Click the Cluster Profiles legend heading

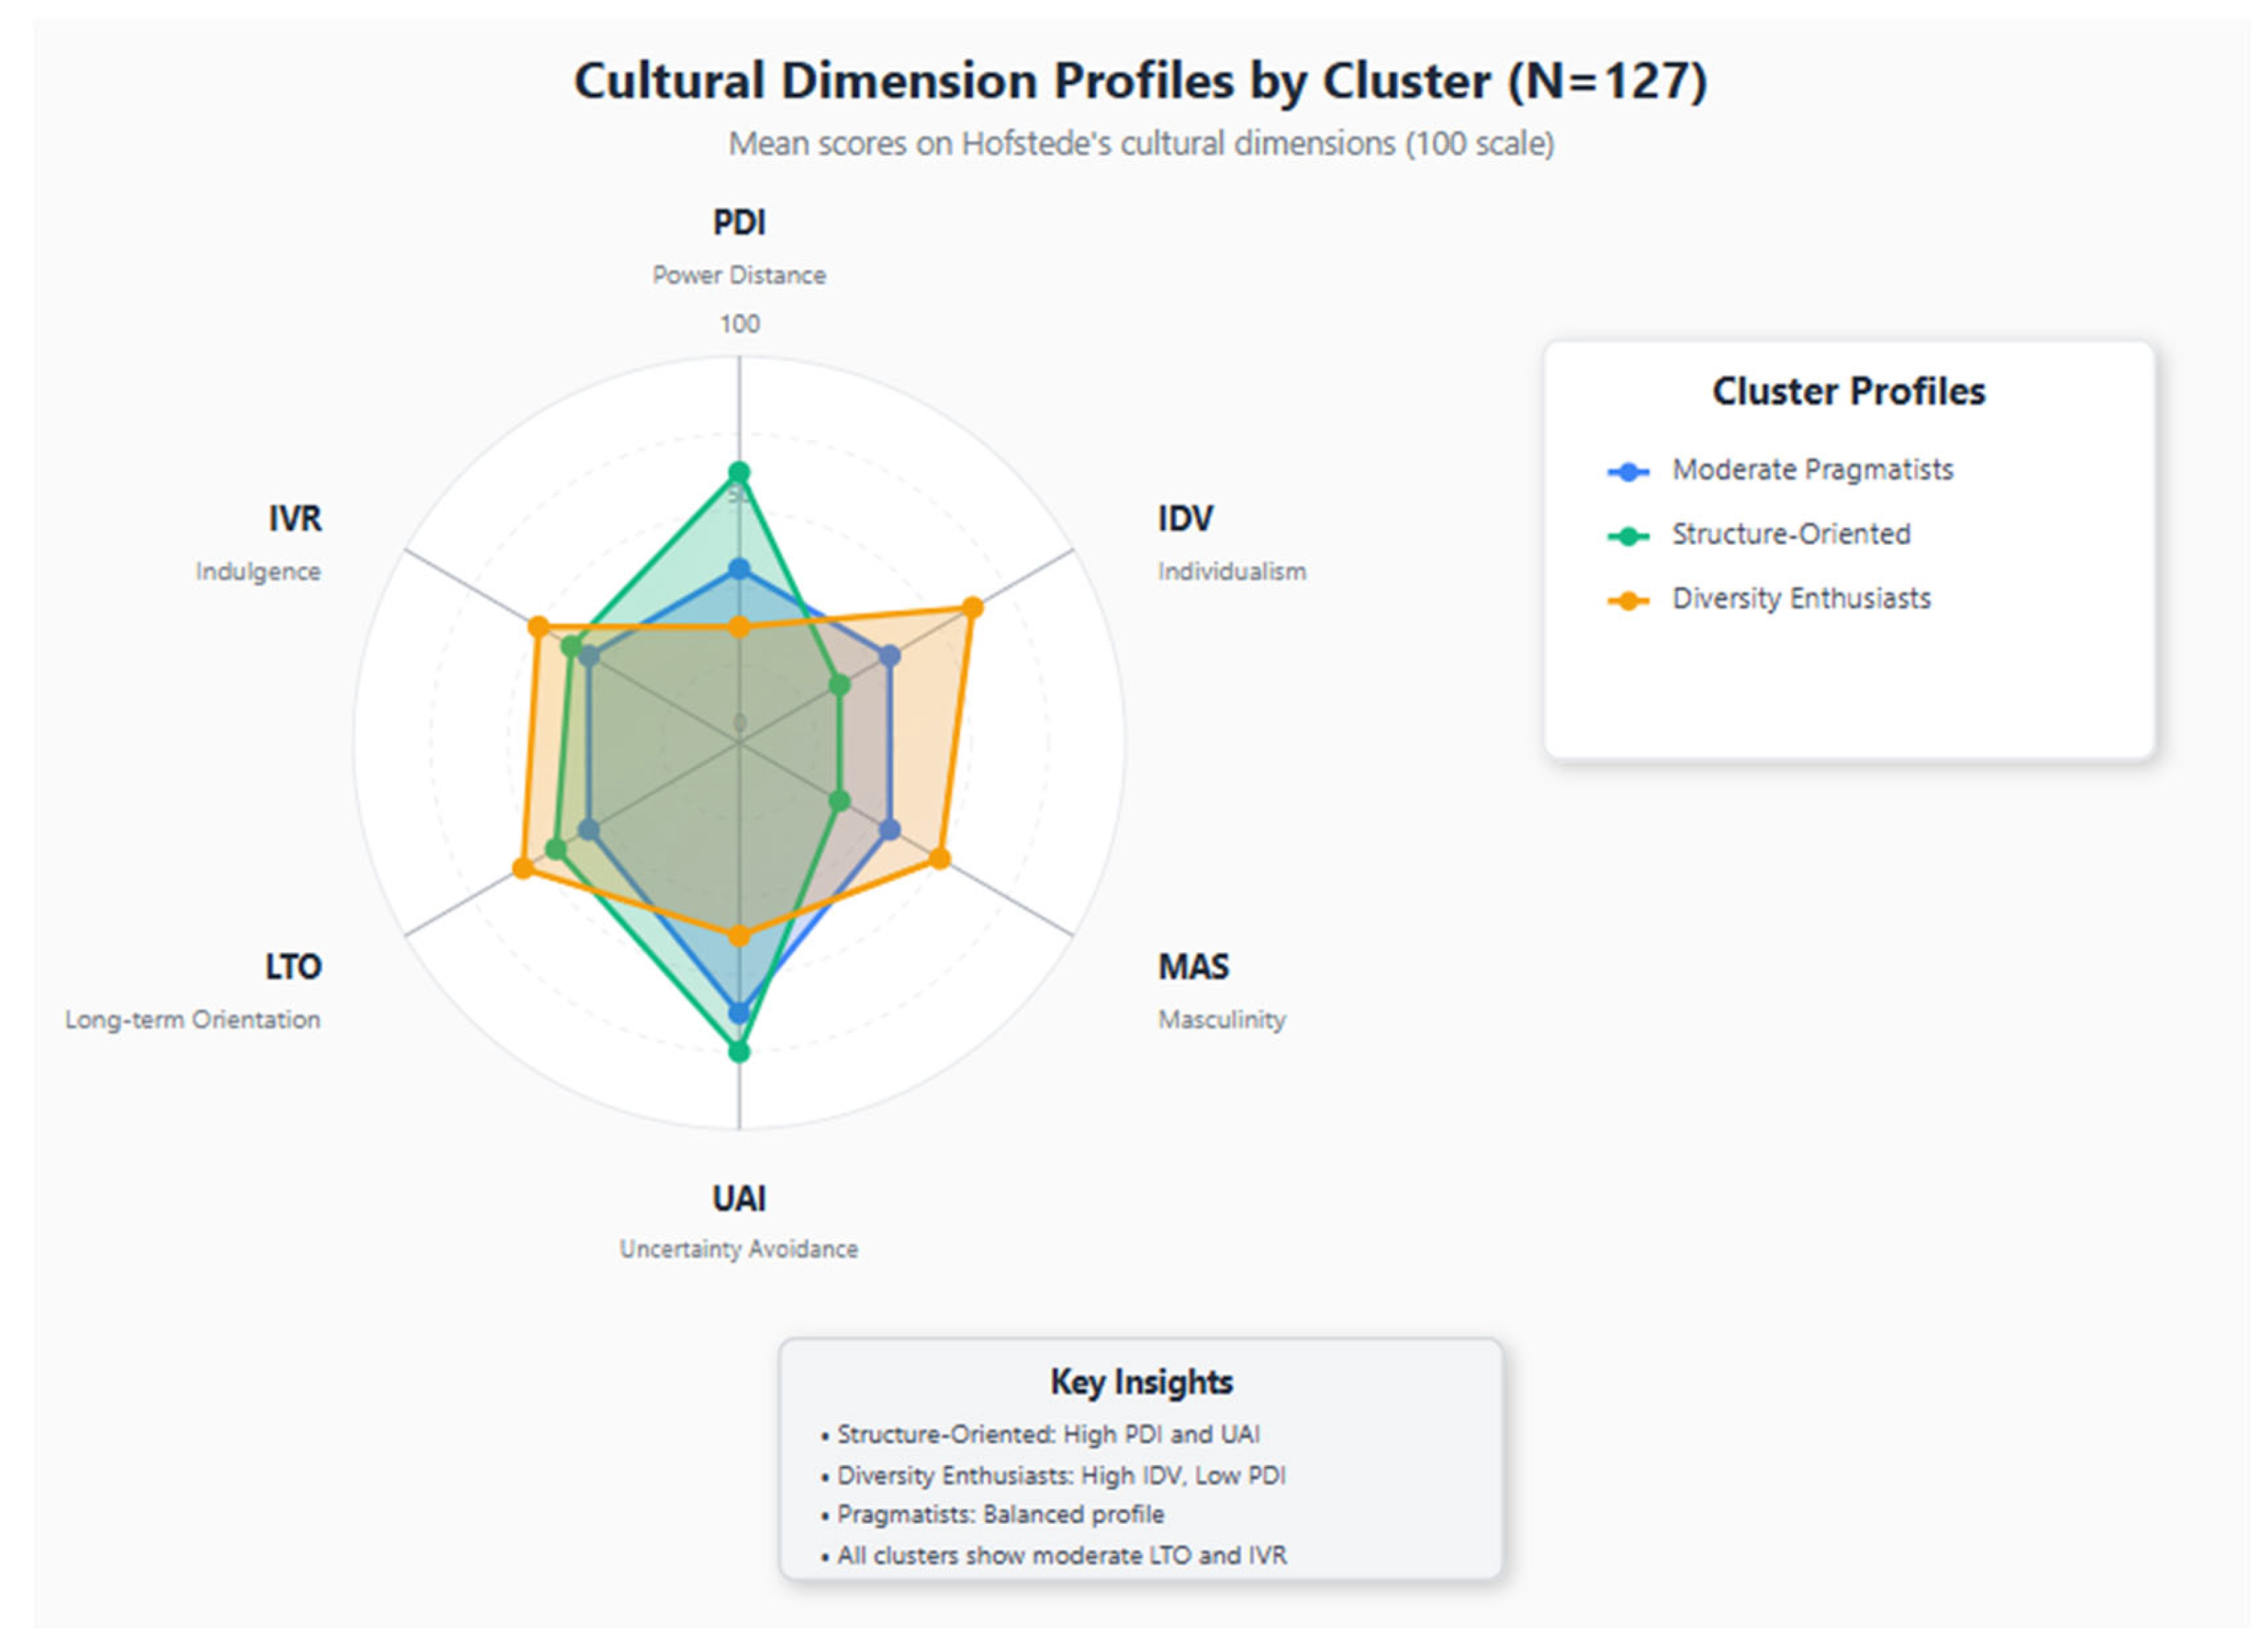1848,391
